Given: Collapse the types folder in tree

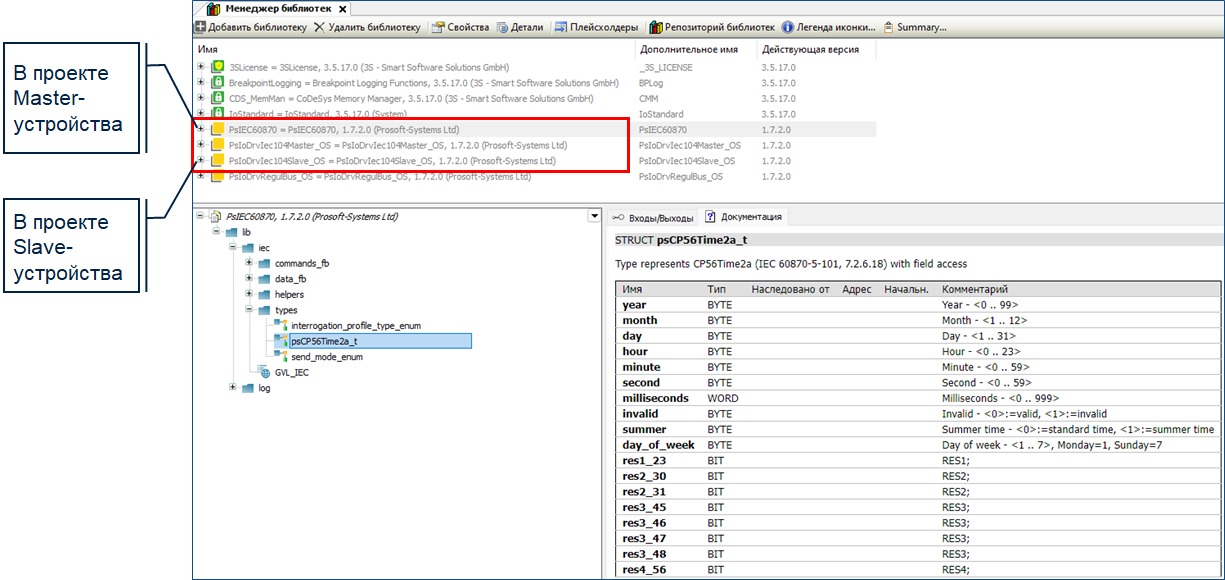Looking at the screenshot, I should 250,310.
